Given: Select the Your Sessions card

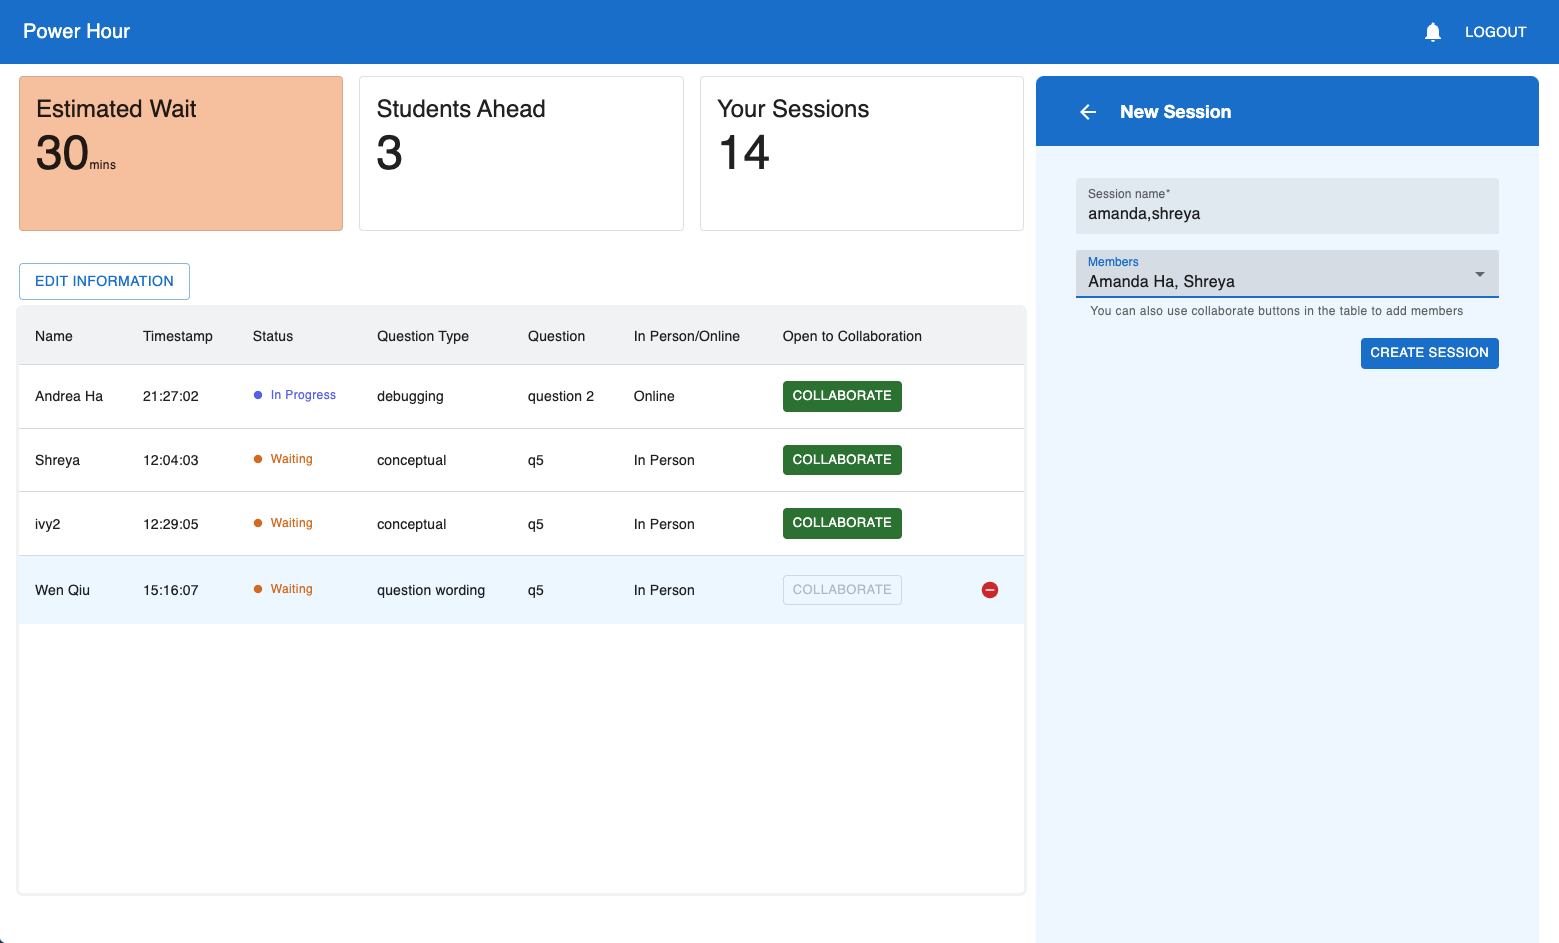Looking at the screenshot, I should coord(861,153).
